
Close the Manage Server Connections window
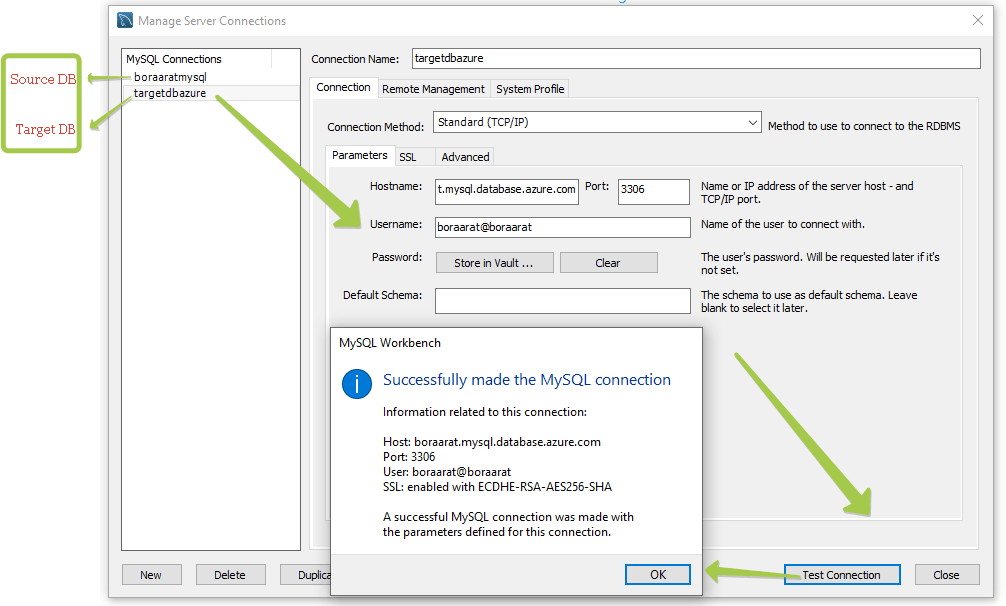pos(978,21)
